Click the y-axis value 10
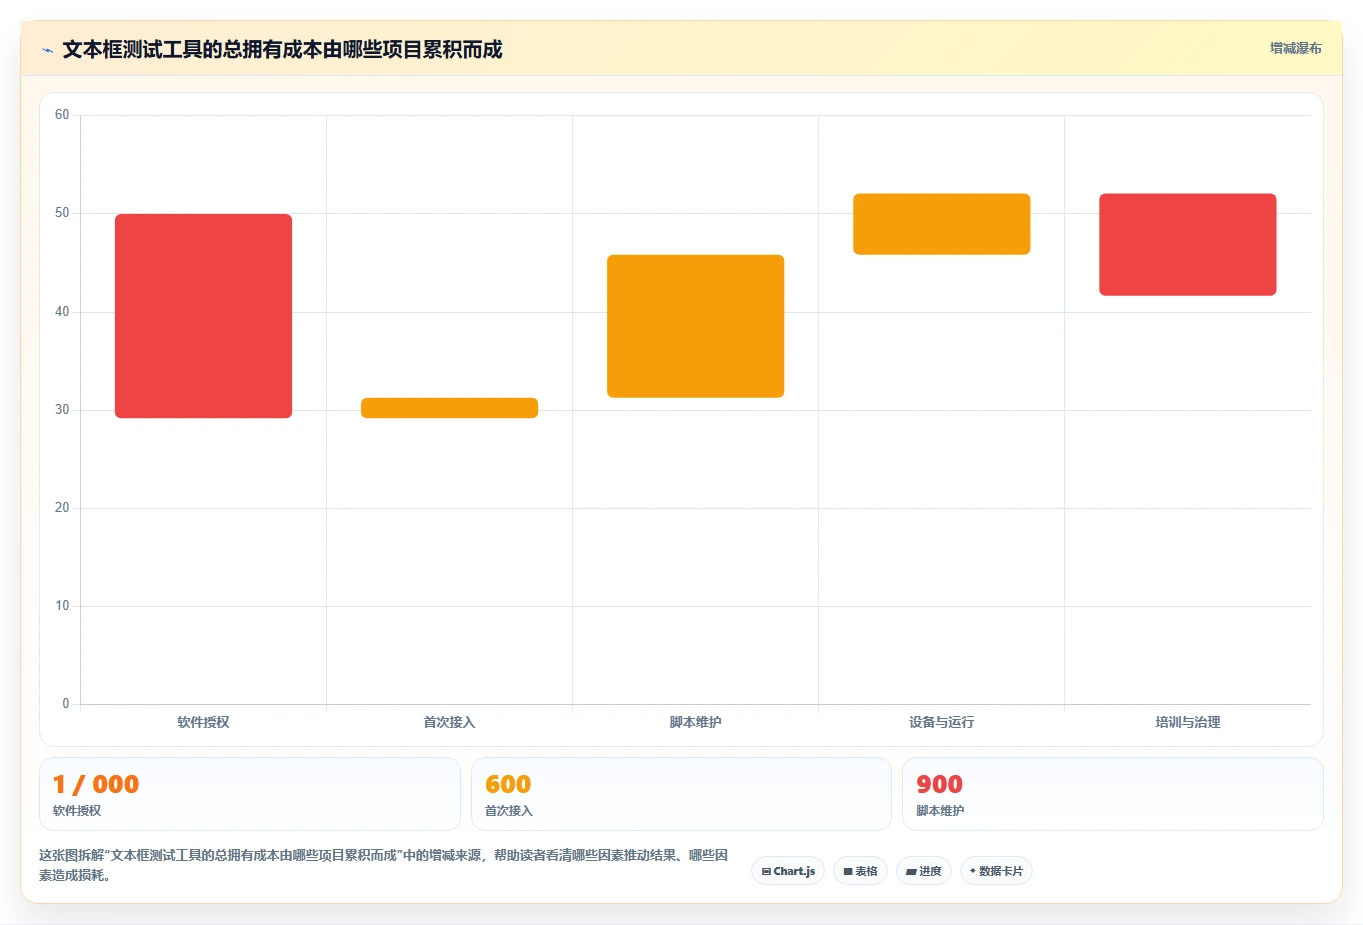1363x925 pixels. (x=62, y=606)
